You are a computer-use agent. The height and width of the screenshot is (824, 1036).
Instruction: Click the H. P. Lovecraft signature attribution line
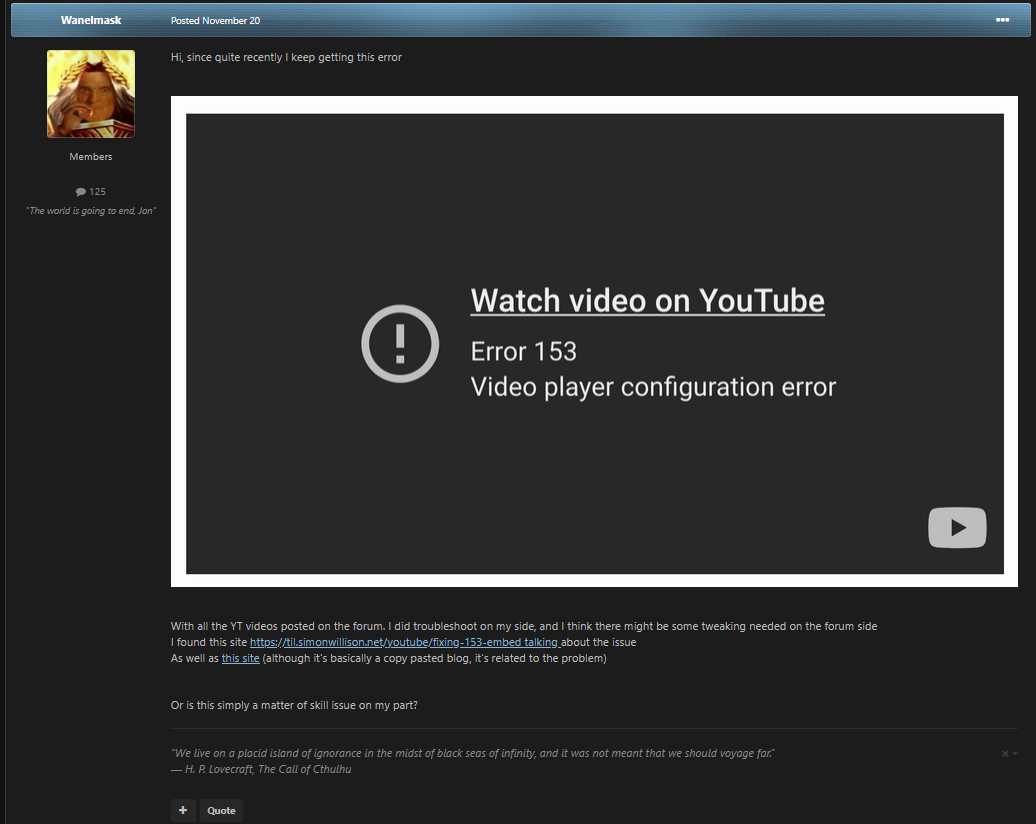(x=261, y=769)
